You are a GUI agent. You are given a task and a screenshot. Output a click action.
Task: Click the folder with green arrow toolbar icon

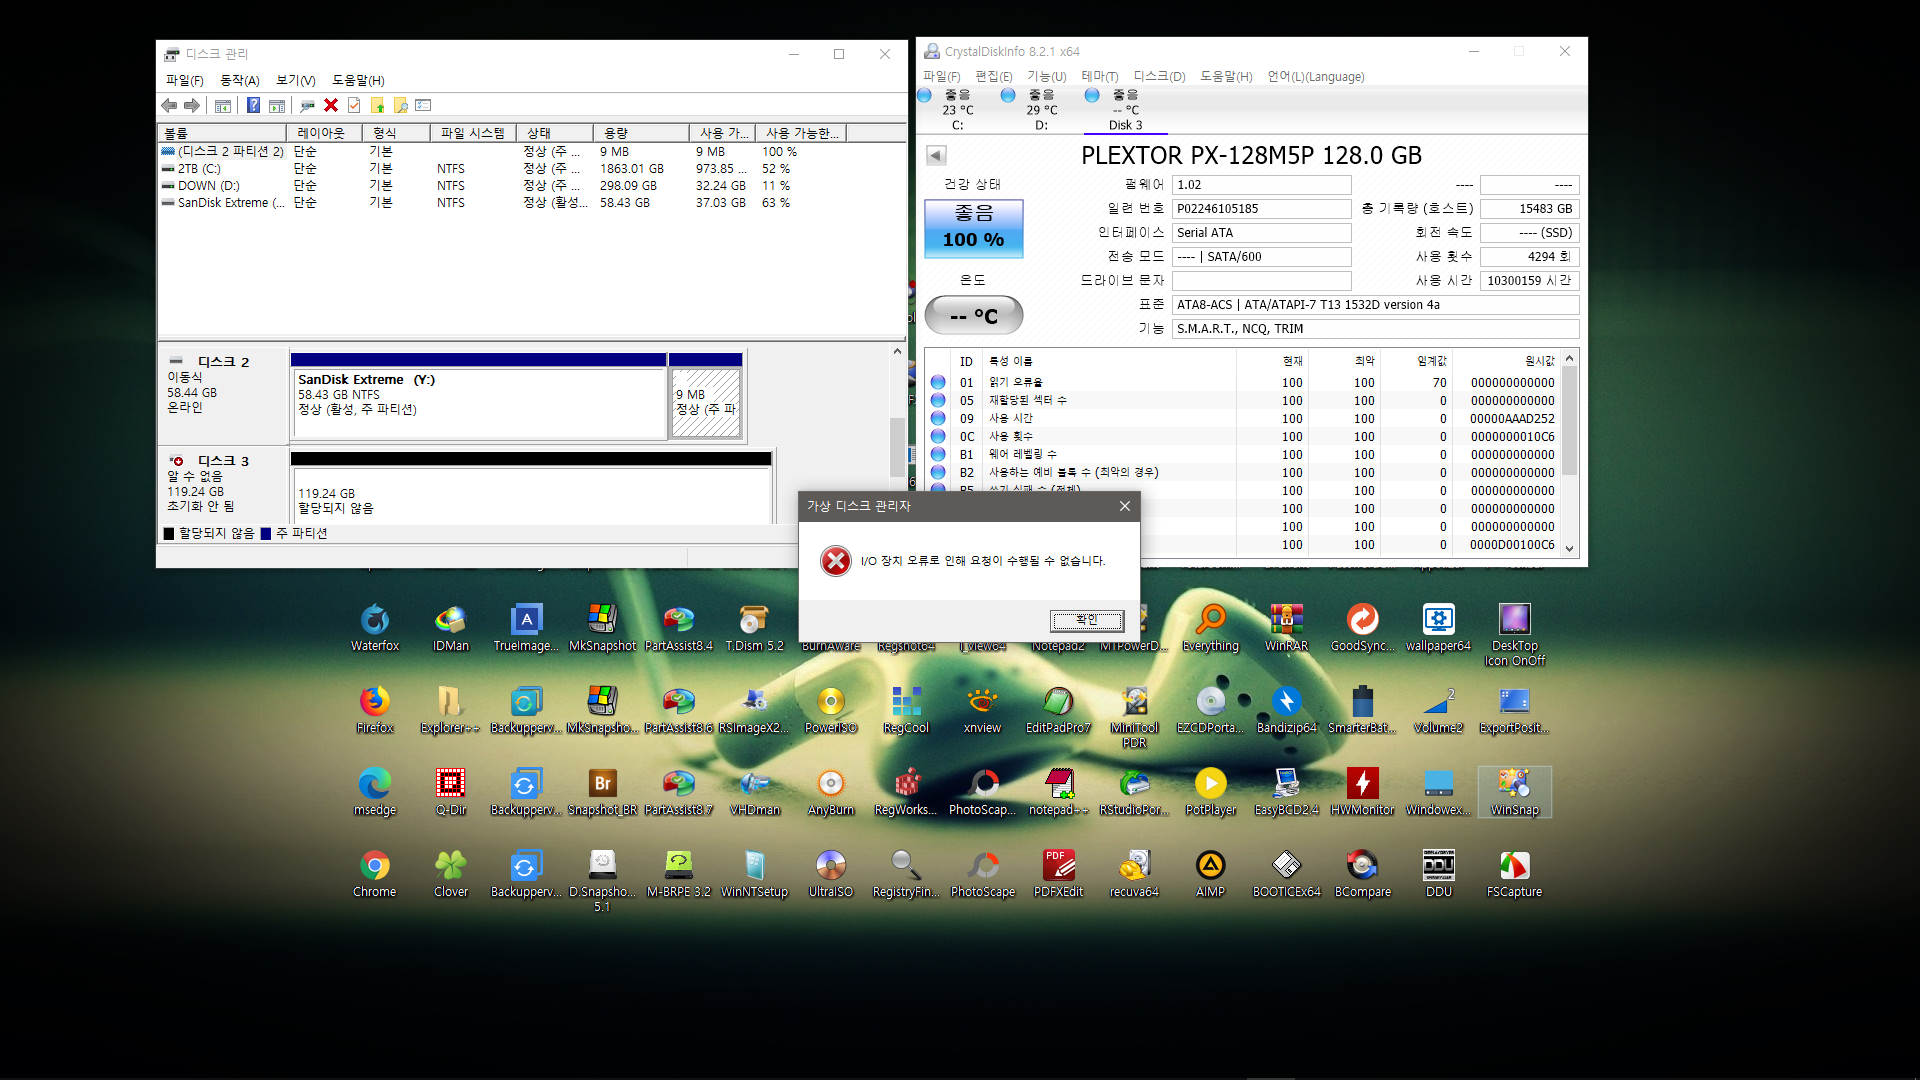(x=377, y=105)
